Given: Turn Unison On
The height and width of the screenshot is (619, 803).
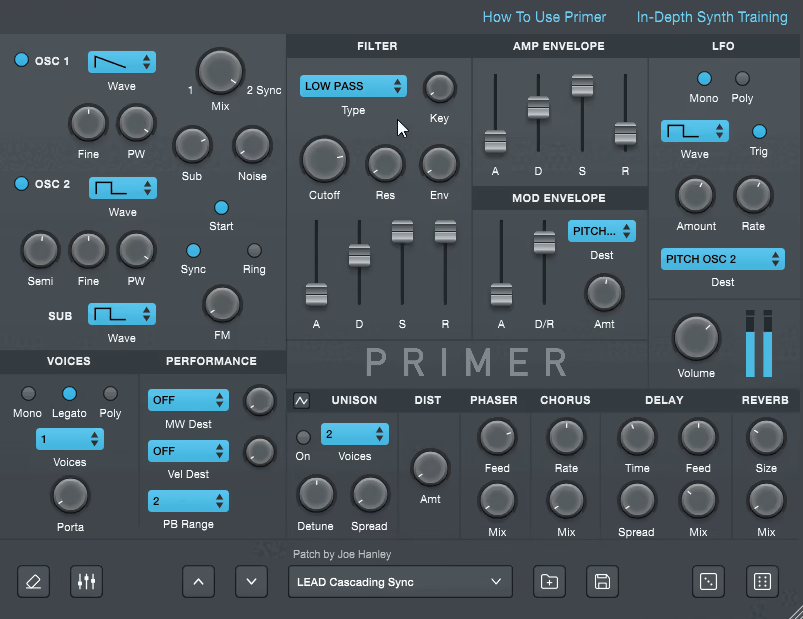Looking at the screenshot, I should coord(303,437).
